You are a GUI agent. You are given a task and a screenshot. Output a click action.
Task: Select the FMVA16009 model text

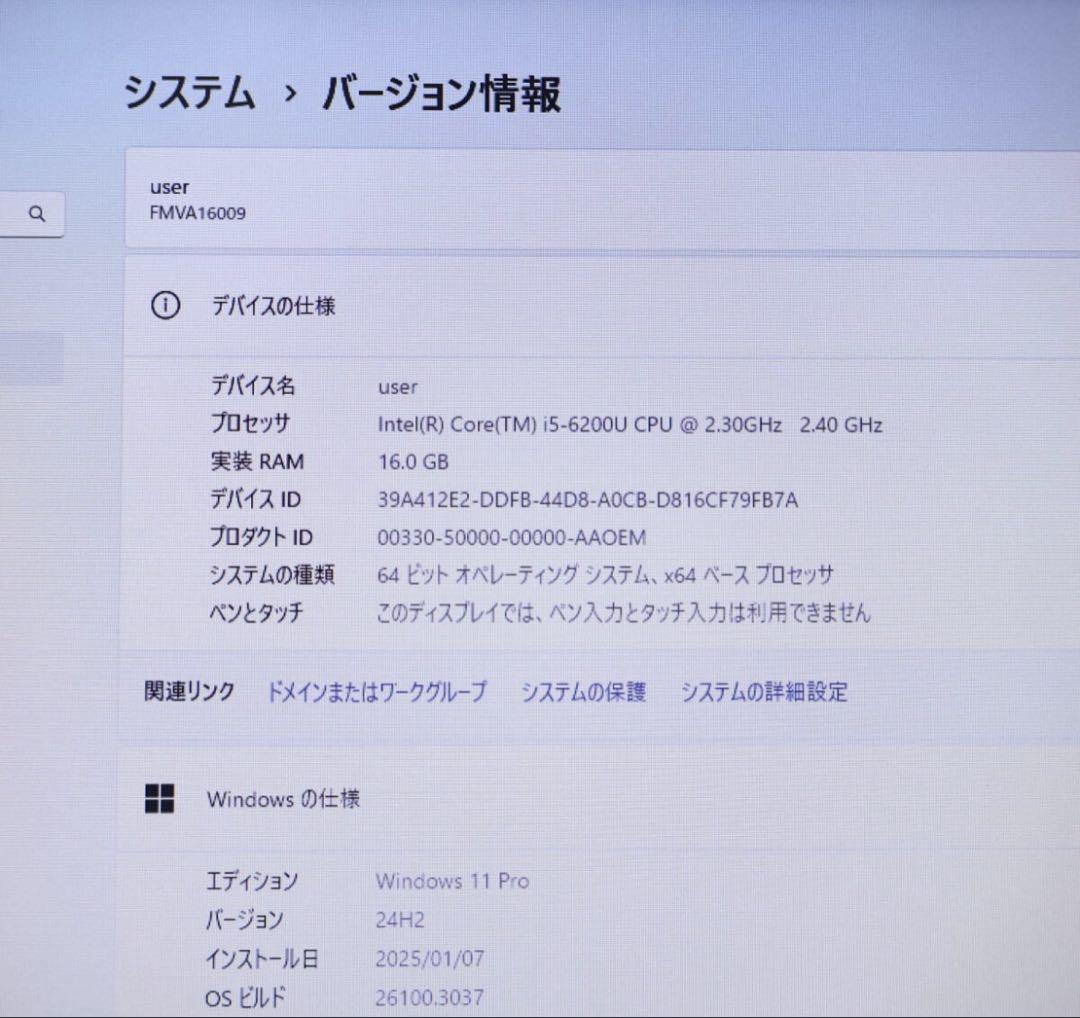[198, 213]
